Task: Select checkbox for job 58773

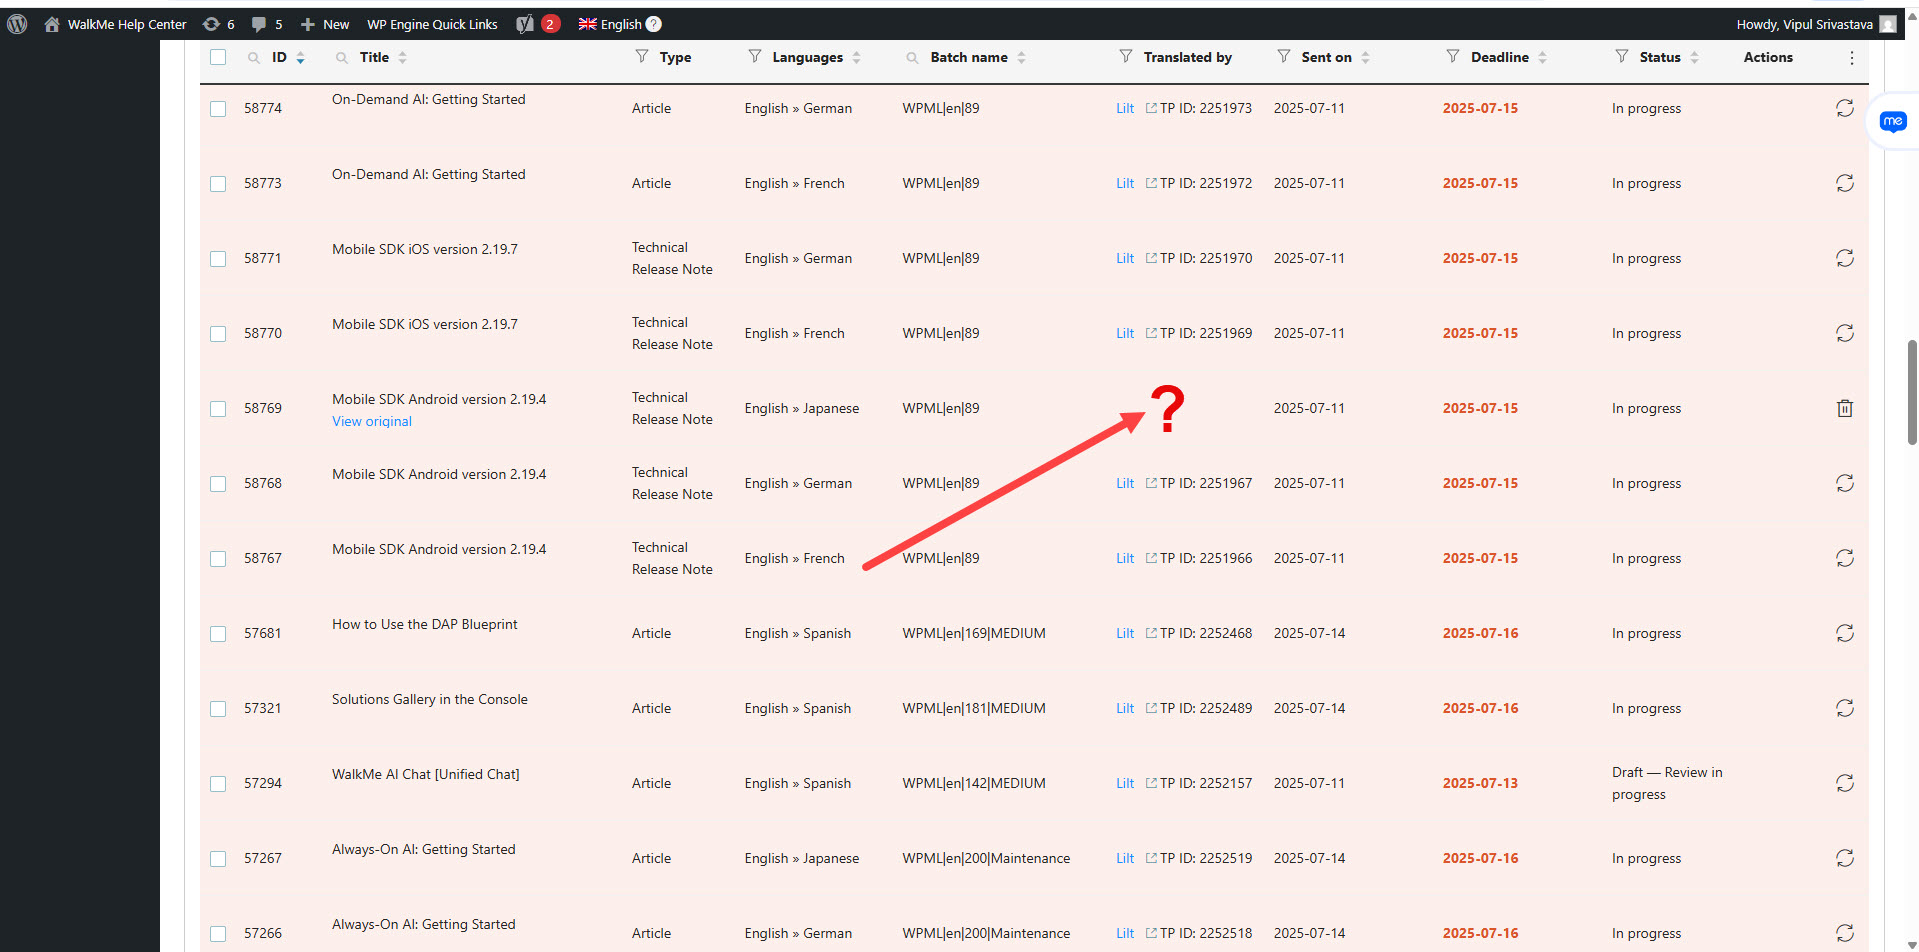Action: [218, 183]
